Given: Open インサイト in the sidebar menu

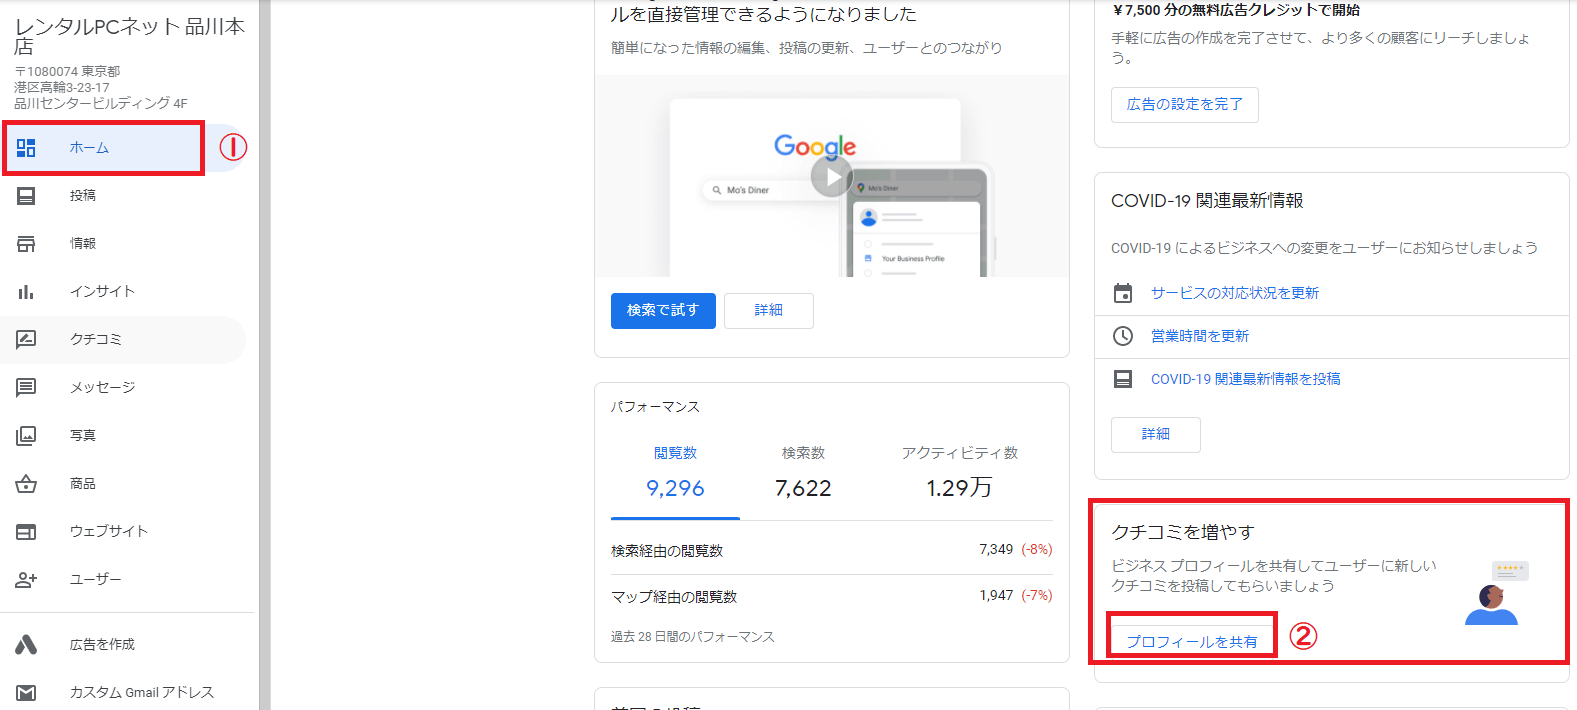Looking at the screenshot, I should coord(123,292).
